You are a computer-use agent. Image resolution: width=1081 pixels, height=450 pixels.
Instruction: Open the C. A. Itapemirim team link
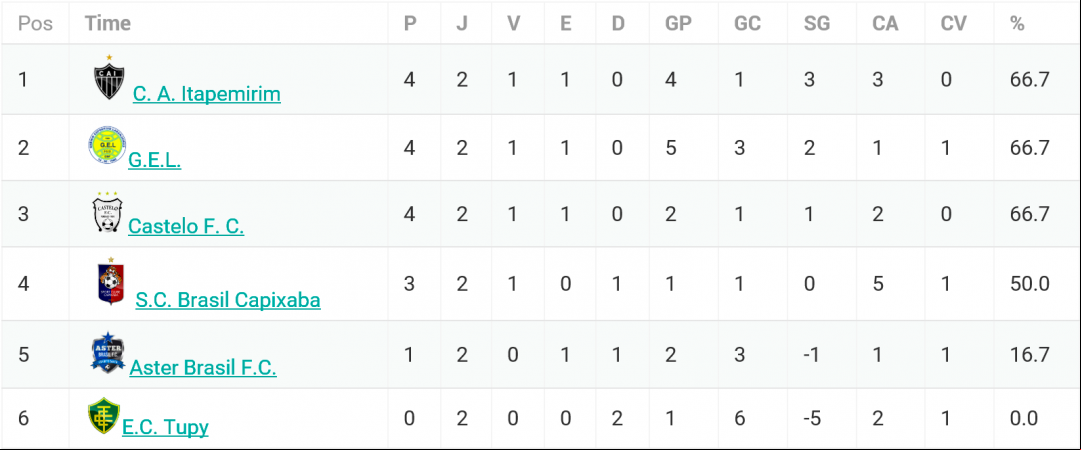(207, 93)
